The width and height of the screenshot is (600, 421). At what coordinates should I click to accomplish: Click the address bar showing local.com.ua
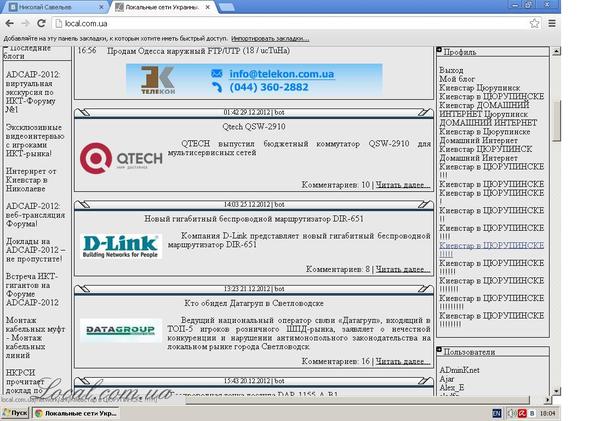tap(300, 21)
